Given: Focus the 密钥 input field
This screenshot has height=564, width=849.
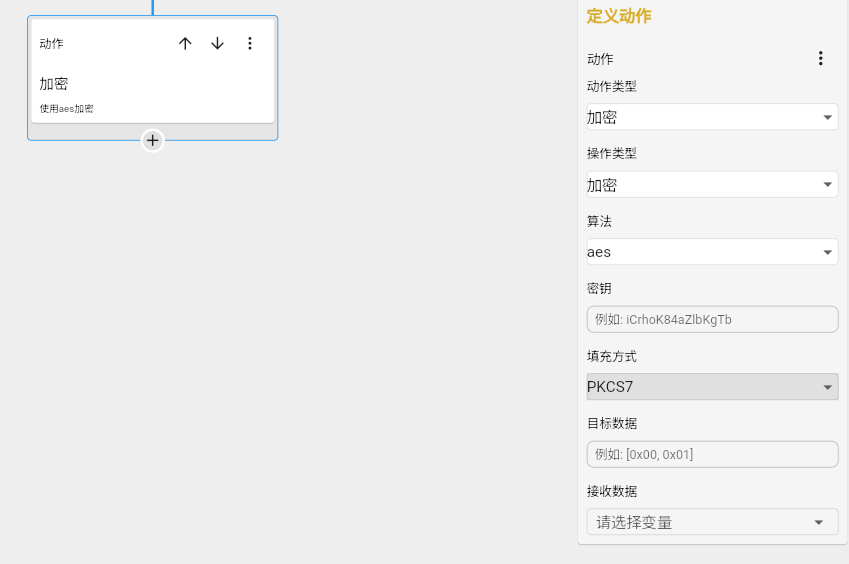Looking at the screenshot, I should pos(712,319).
